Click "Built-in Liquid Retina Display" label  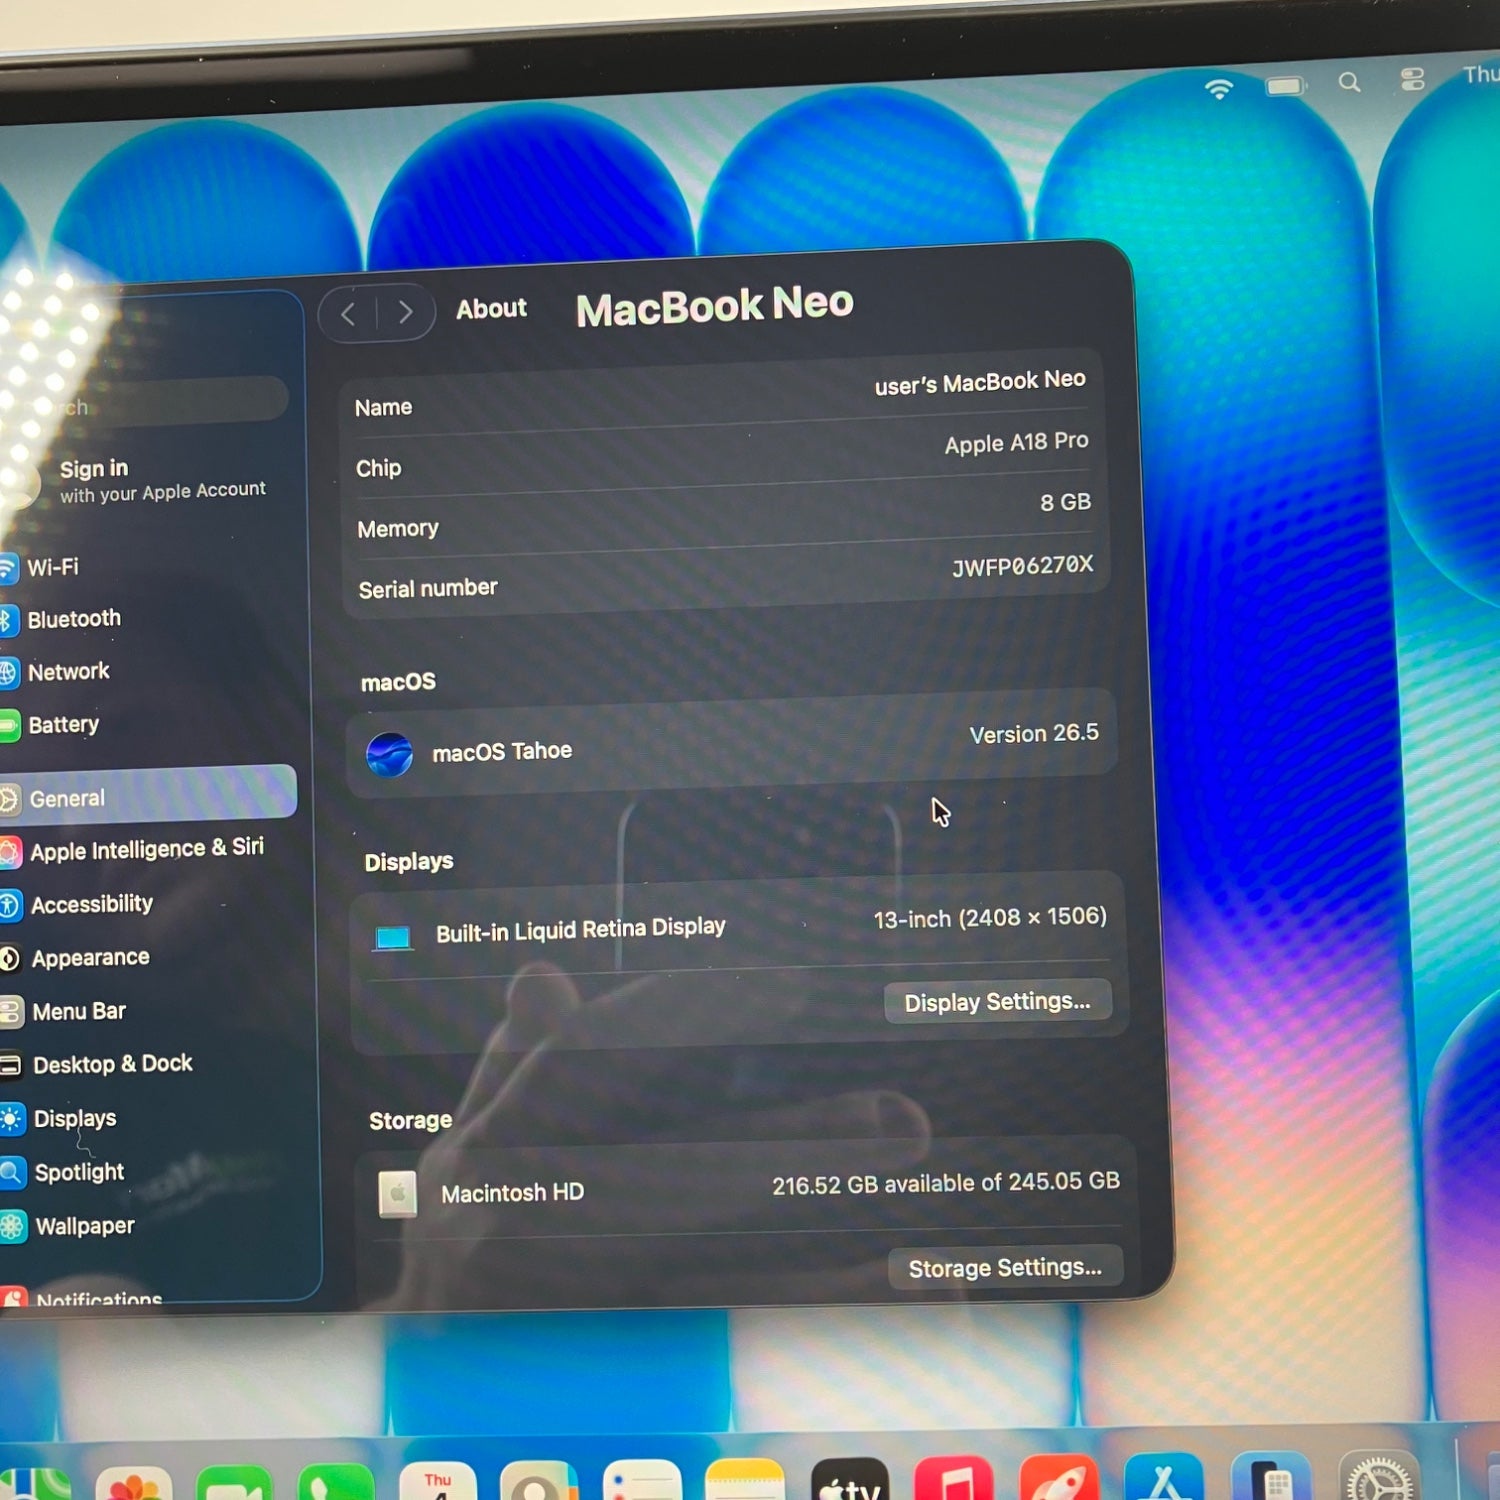(x=580, y=930)
